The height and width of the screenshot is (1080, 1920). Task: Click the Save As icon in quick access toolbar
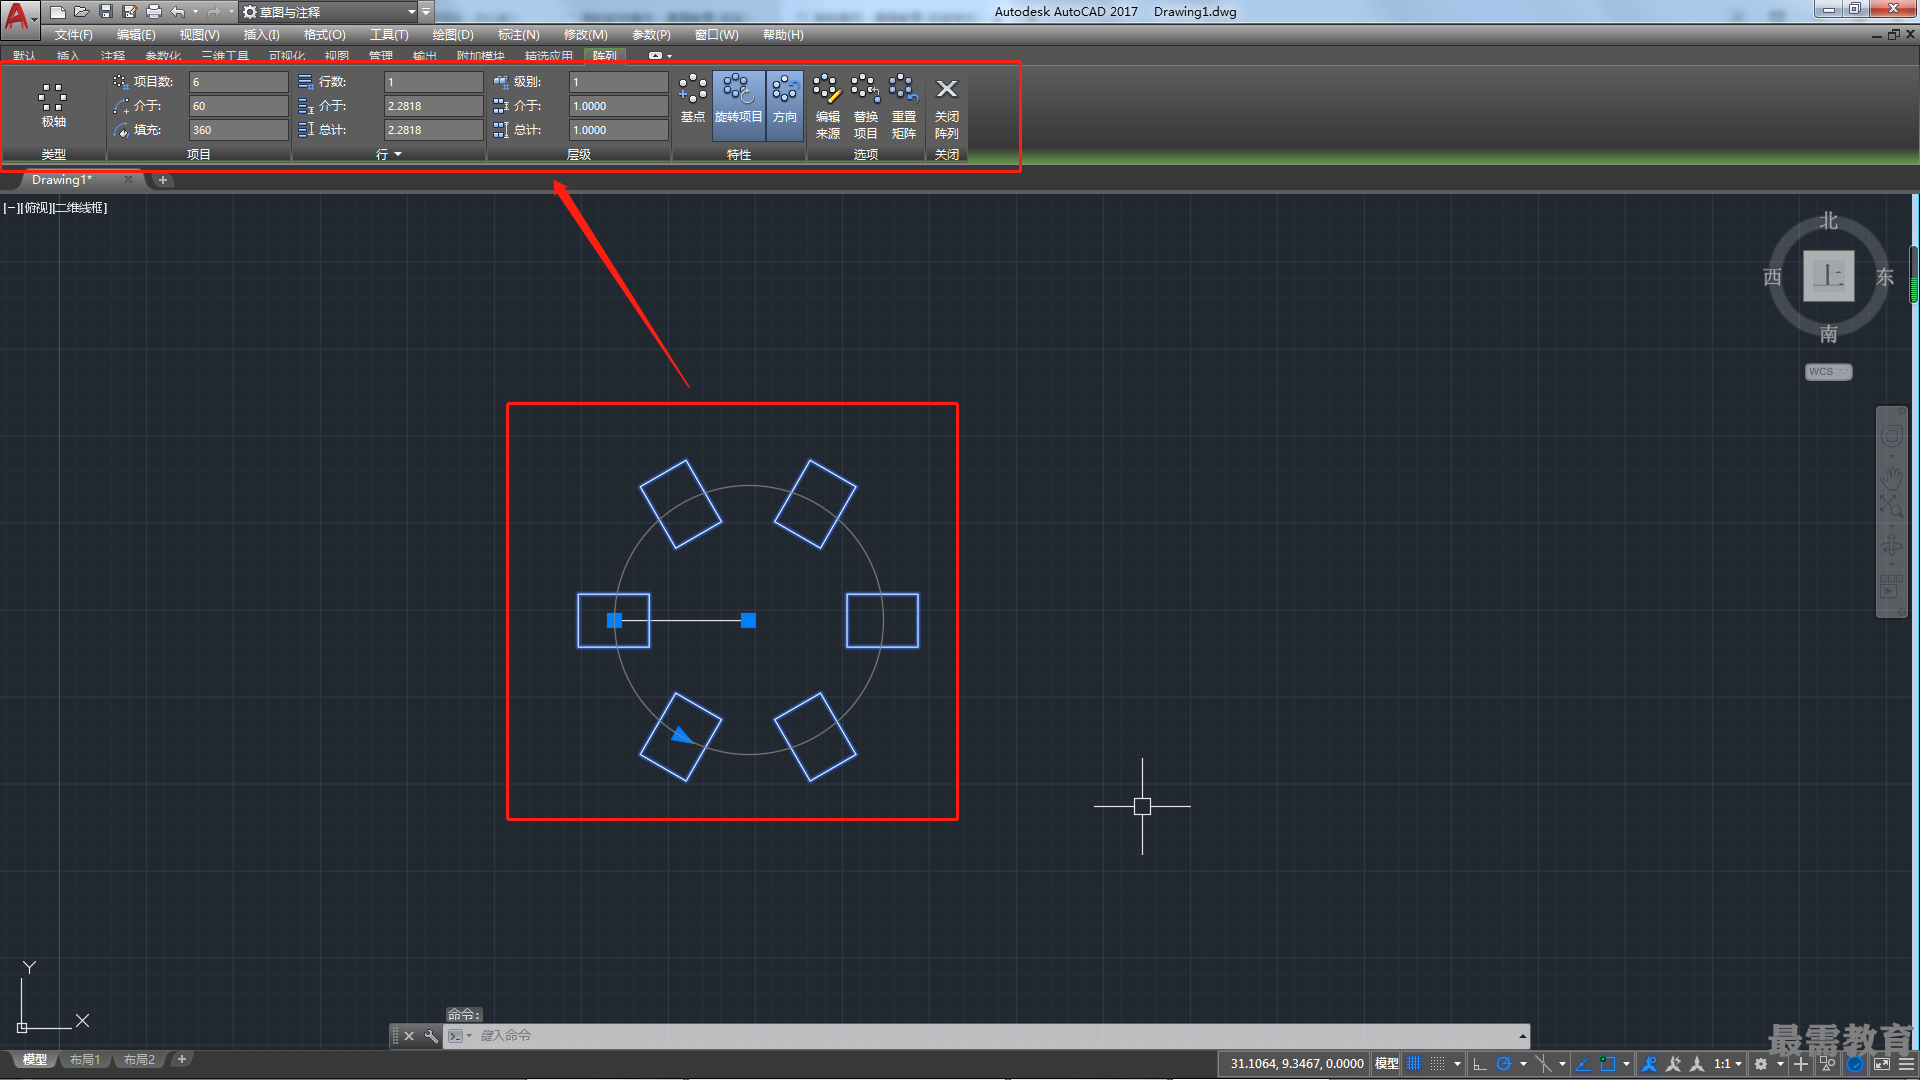pyautogui.click(x=130, y=12)
